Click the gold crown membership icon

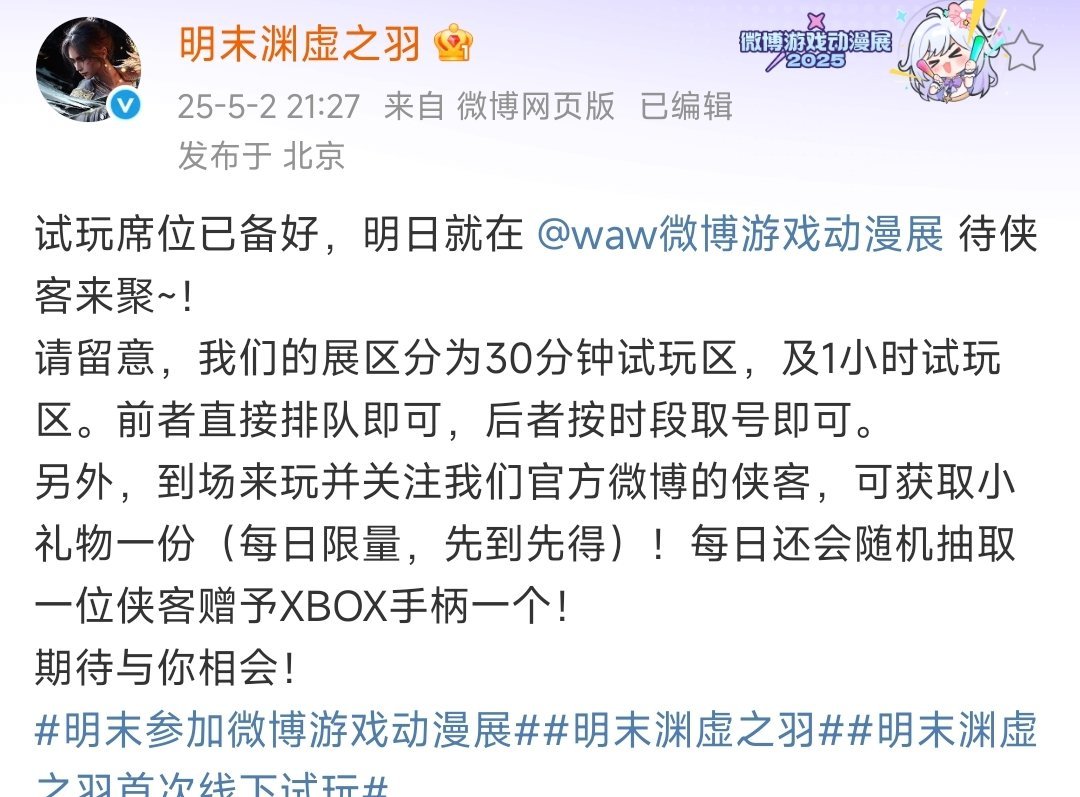click(453, 43)
